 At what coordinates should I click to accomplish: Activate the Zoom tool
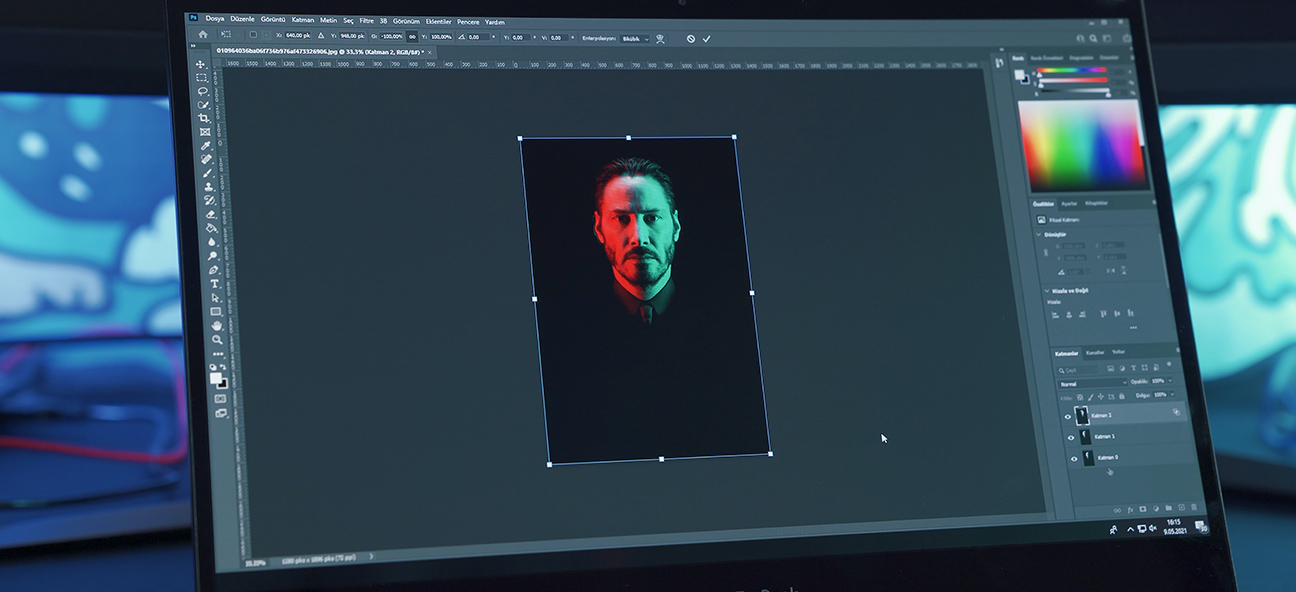click(217, 339)
